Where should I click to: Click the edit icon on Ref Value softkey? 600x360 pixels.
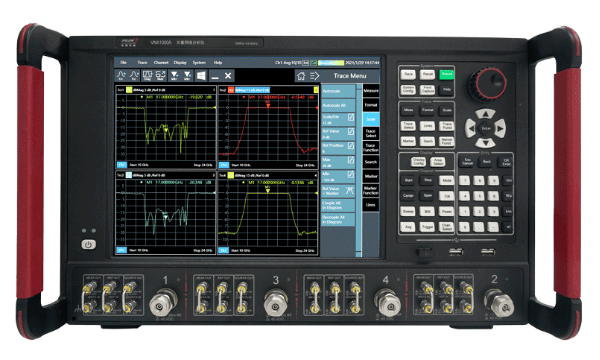(x=351, y=132)
